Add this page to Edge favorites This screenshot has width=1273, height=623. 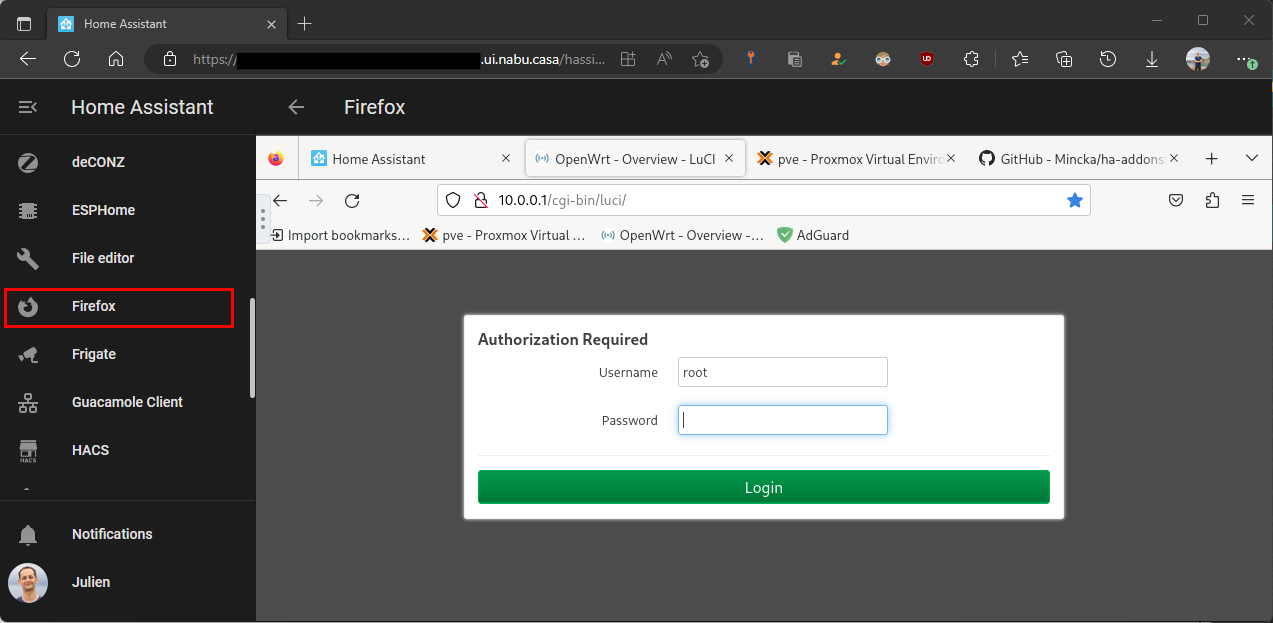pyautogui.click(x=700, y=59)
